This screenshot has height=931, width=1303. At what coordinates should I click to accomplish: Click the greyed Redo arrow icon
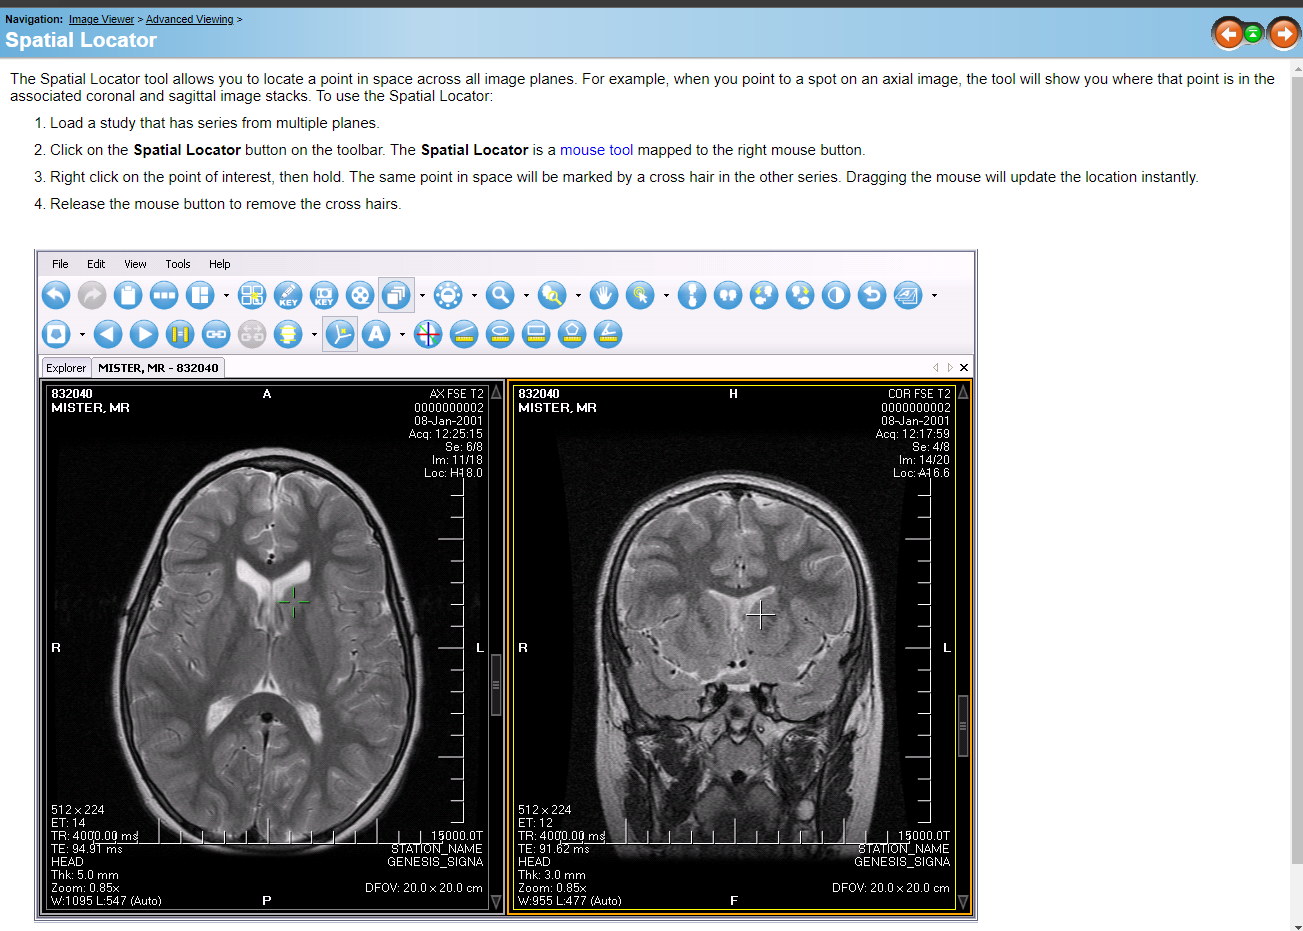tap(92, 295)
